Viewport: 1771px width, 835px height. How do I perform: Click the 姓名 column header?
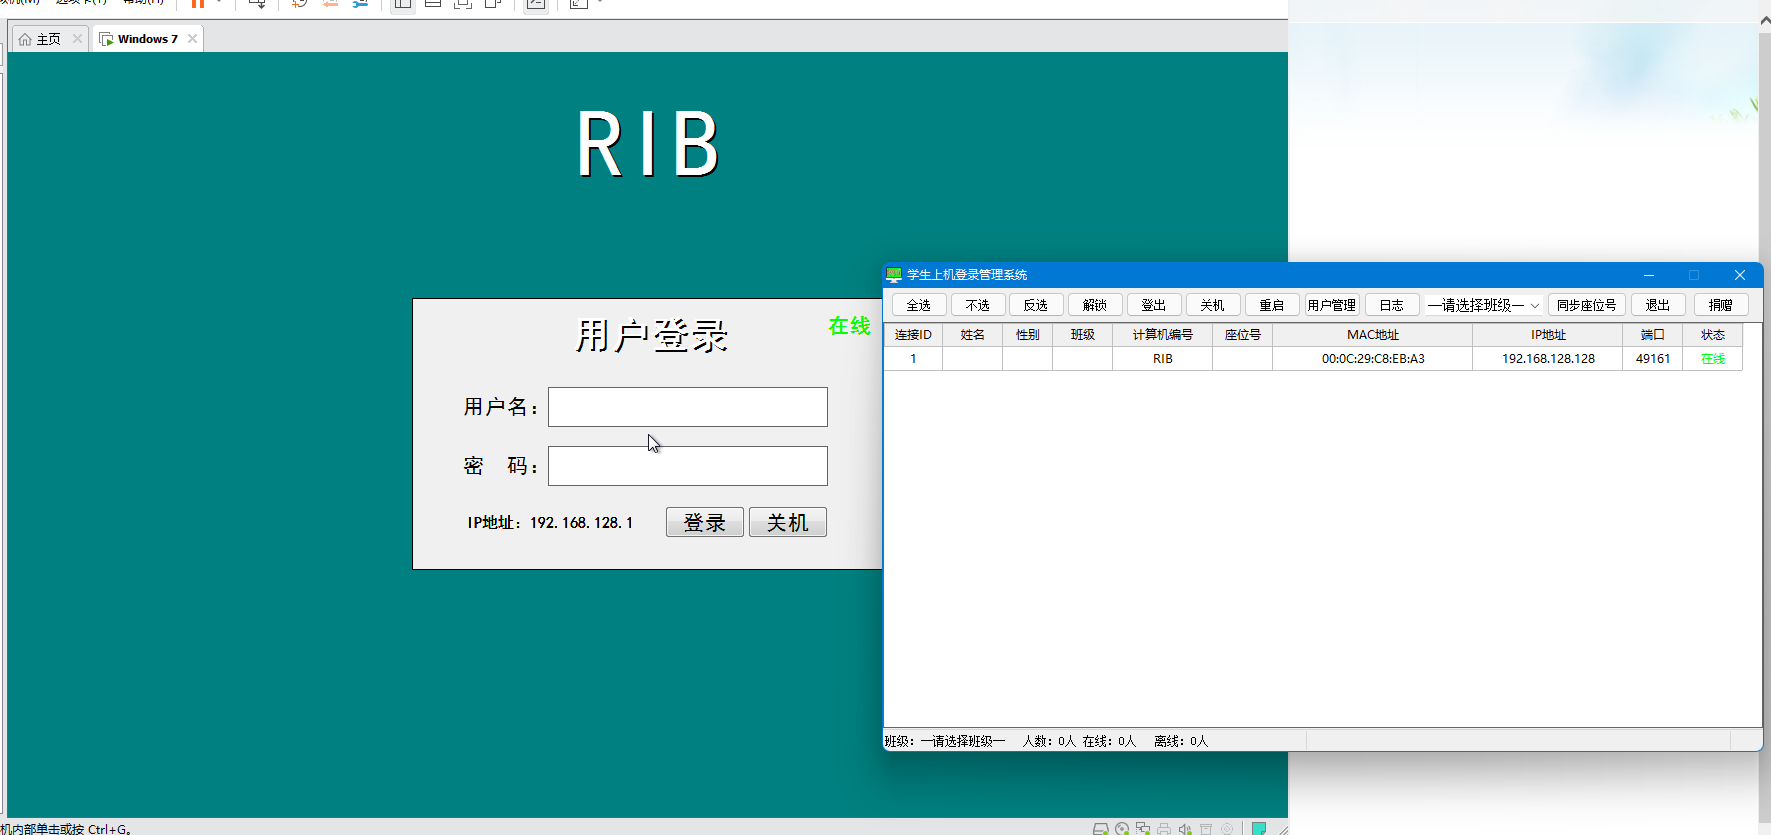[973, 335]
